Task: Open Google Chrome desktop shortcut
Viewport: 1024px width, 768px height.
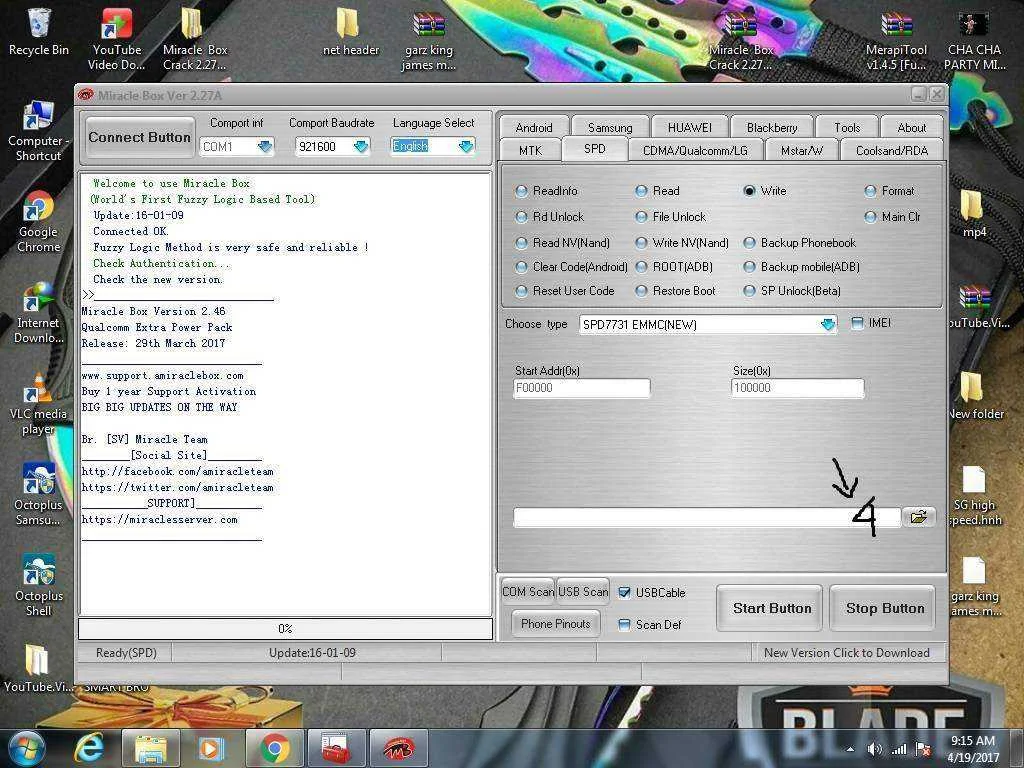Action: tap(39, 222)
